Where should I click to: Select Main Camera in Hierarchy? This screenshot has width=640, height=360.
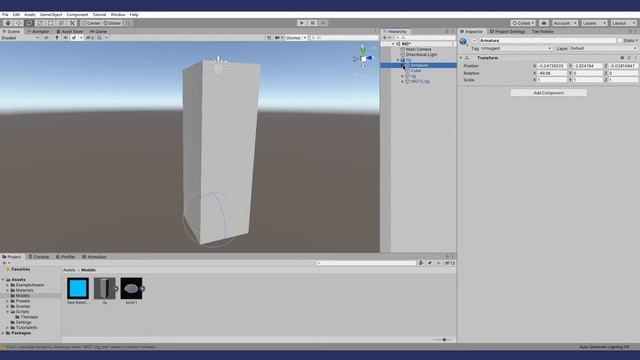pyautogui.click(x=418, y=49)
